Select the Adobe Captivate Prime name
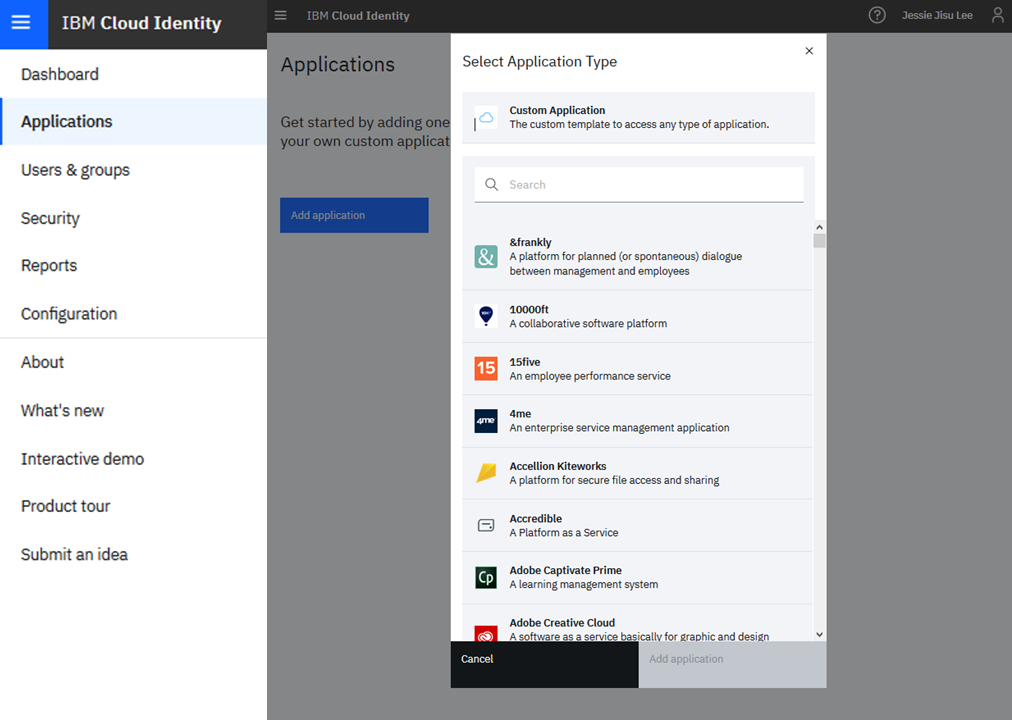This screenshot has width=1012, height=720. tap(565, 570)
